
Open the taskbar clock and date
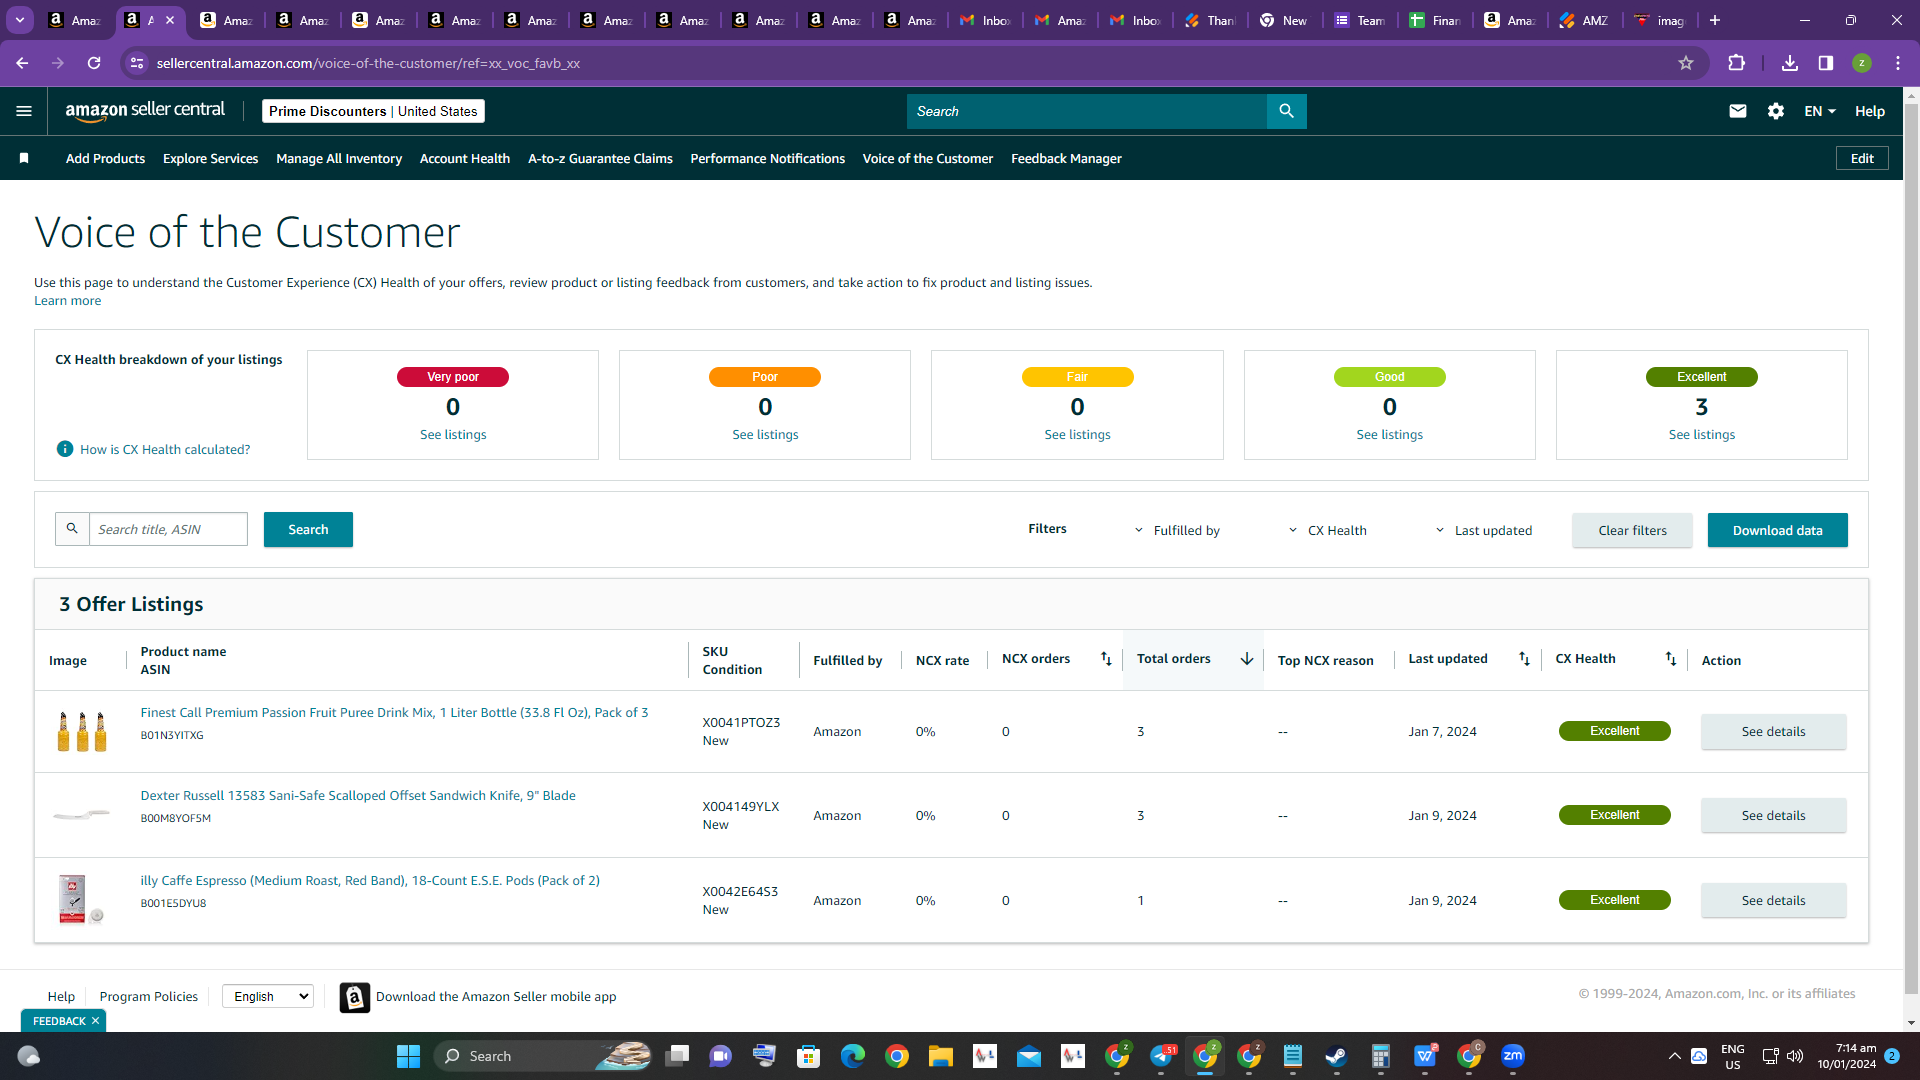1846,1056
